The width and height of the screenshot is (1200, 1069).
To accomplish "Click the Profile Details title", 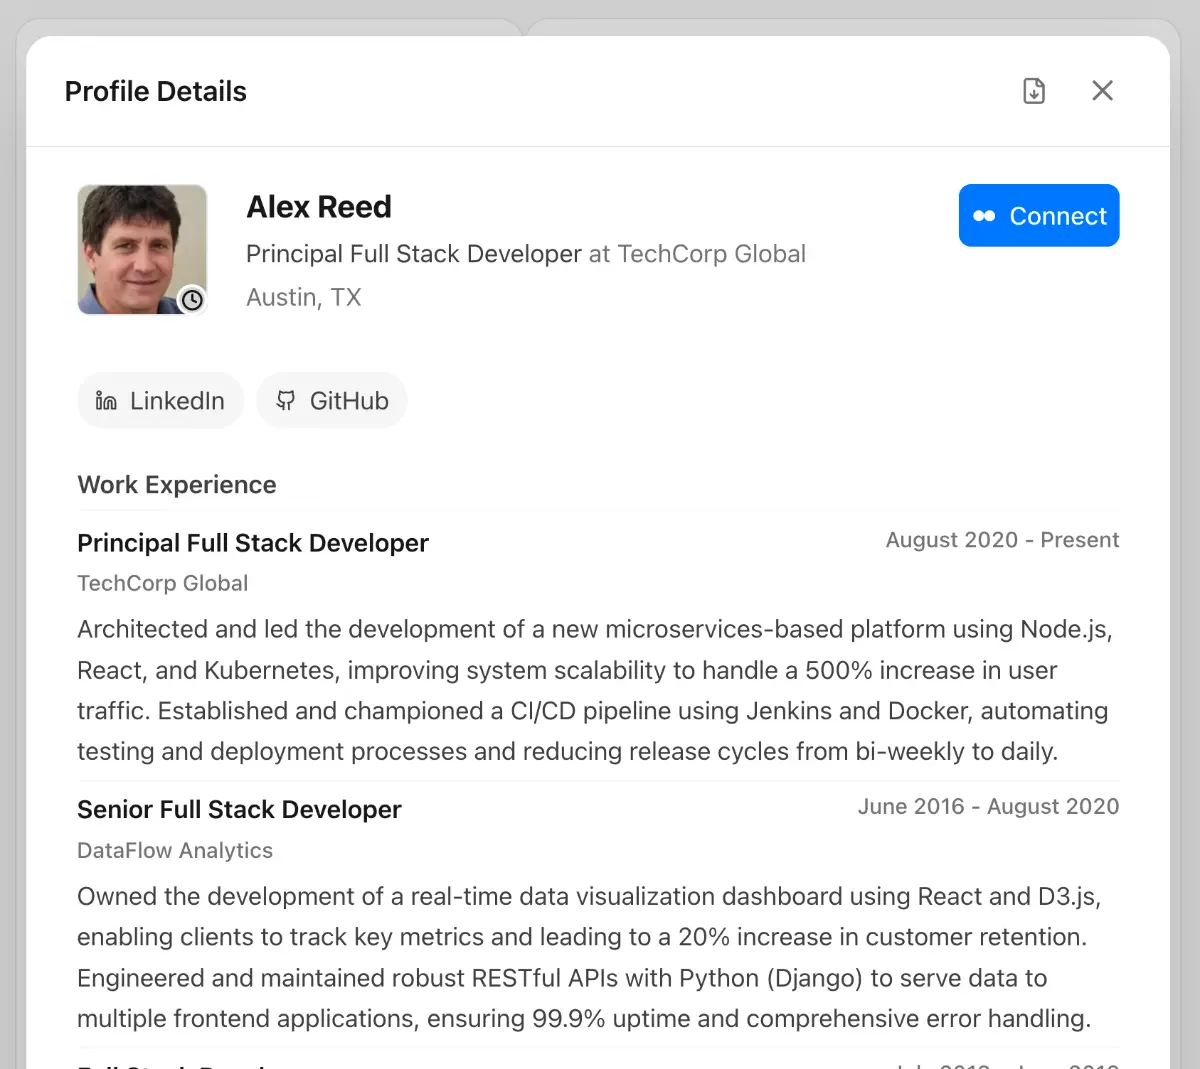I will tap(156, 91).
